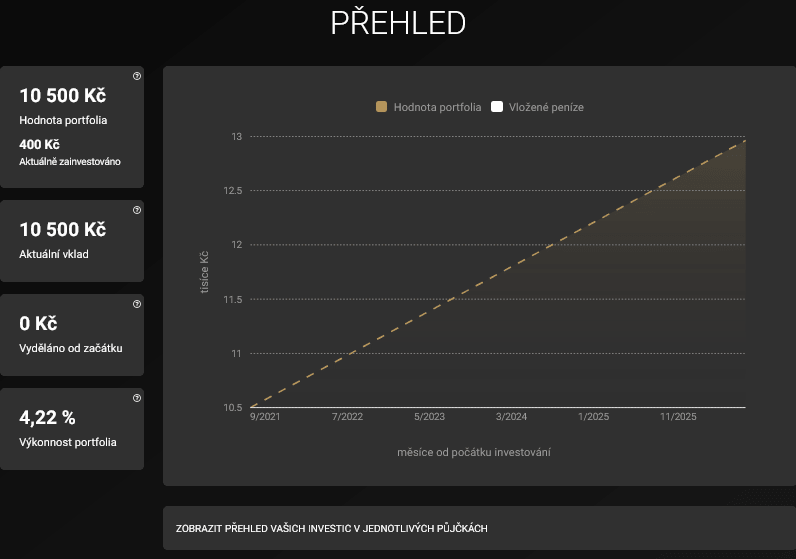Click the white Vložené peníze legend swatch

pos(497,107)
